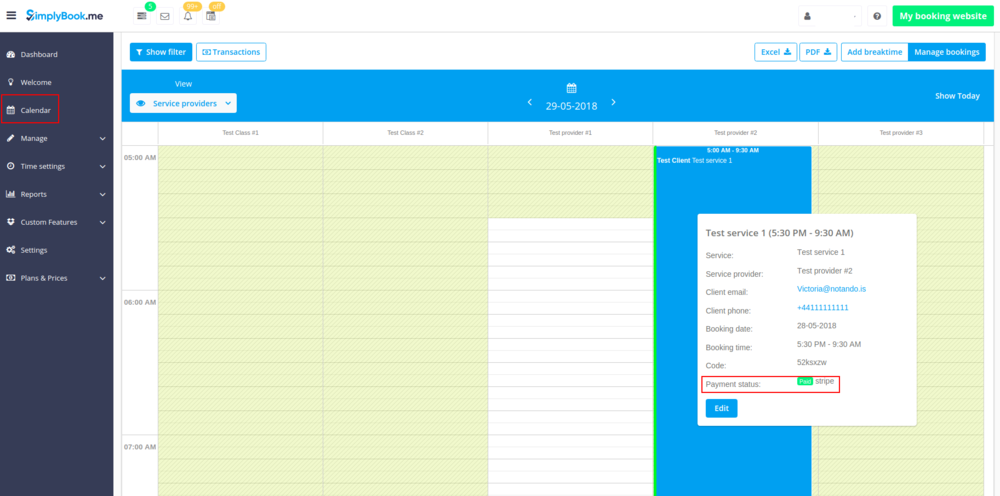1000x496 pixels.
Task: Open the envelope messages icon
Action: (165, 17)
